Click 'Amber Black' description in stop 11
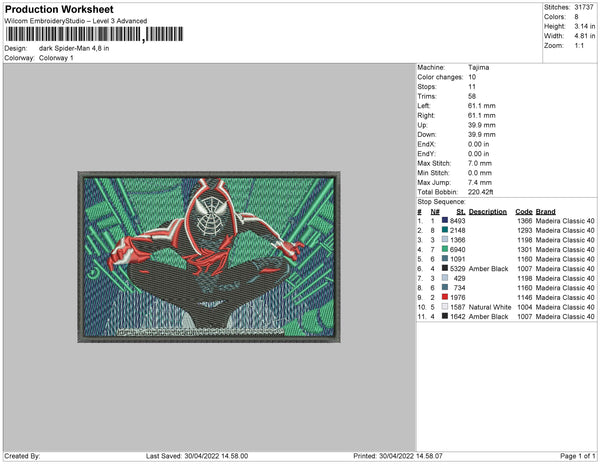 [489, 316]
